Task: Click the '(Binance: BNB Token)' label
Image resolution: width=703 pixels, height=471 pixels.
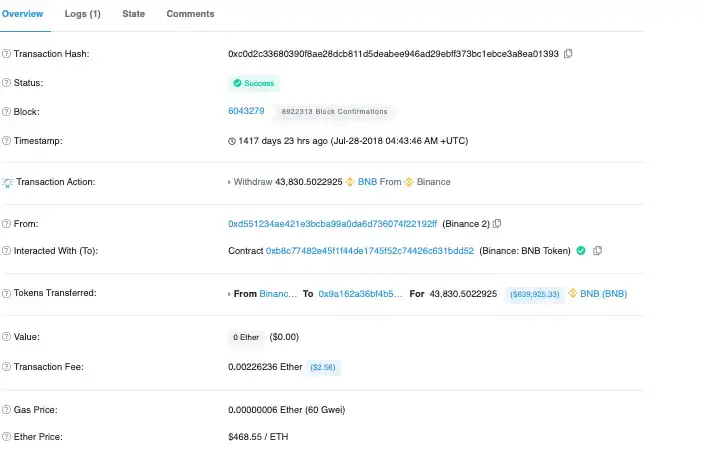Action: 525,251
